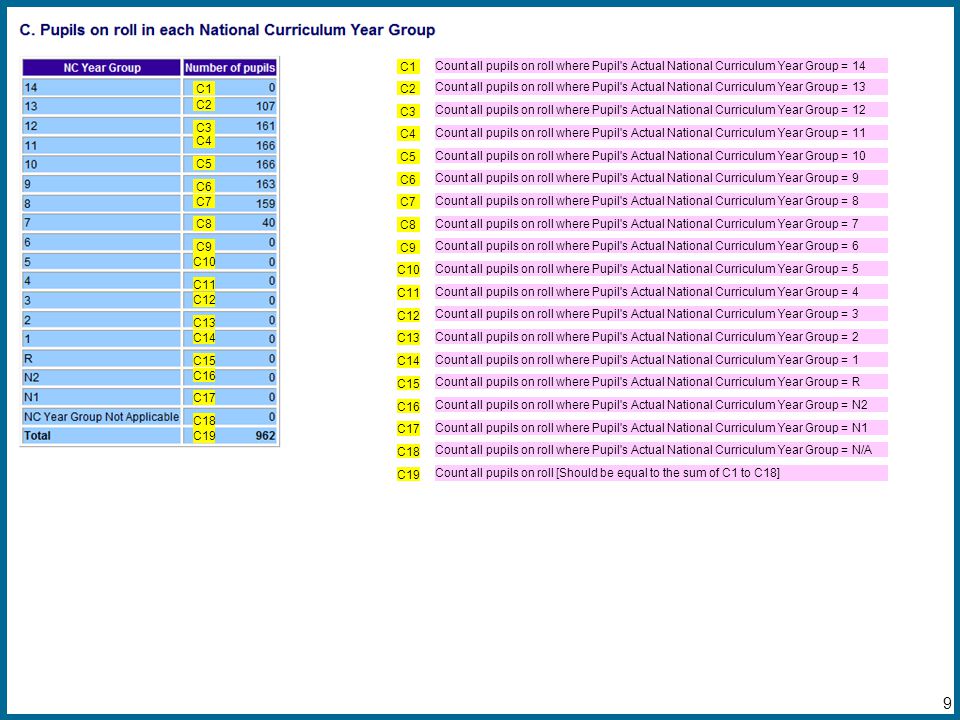Screen dimensions: 960x720
Task: Click 'Should be equal to the sum' definition
Action: pos(661,473)
